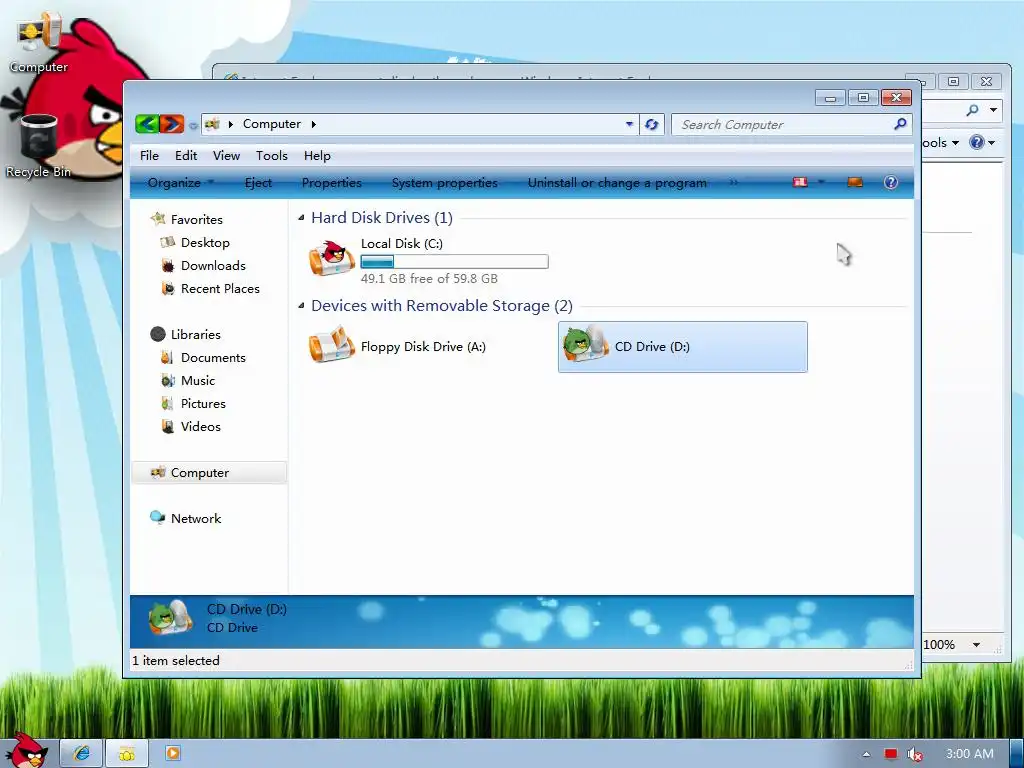Click the 49.1 GB free of 59.8 GB text
This screenshot has width=1024, height=768.
coord(429,279)
